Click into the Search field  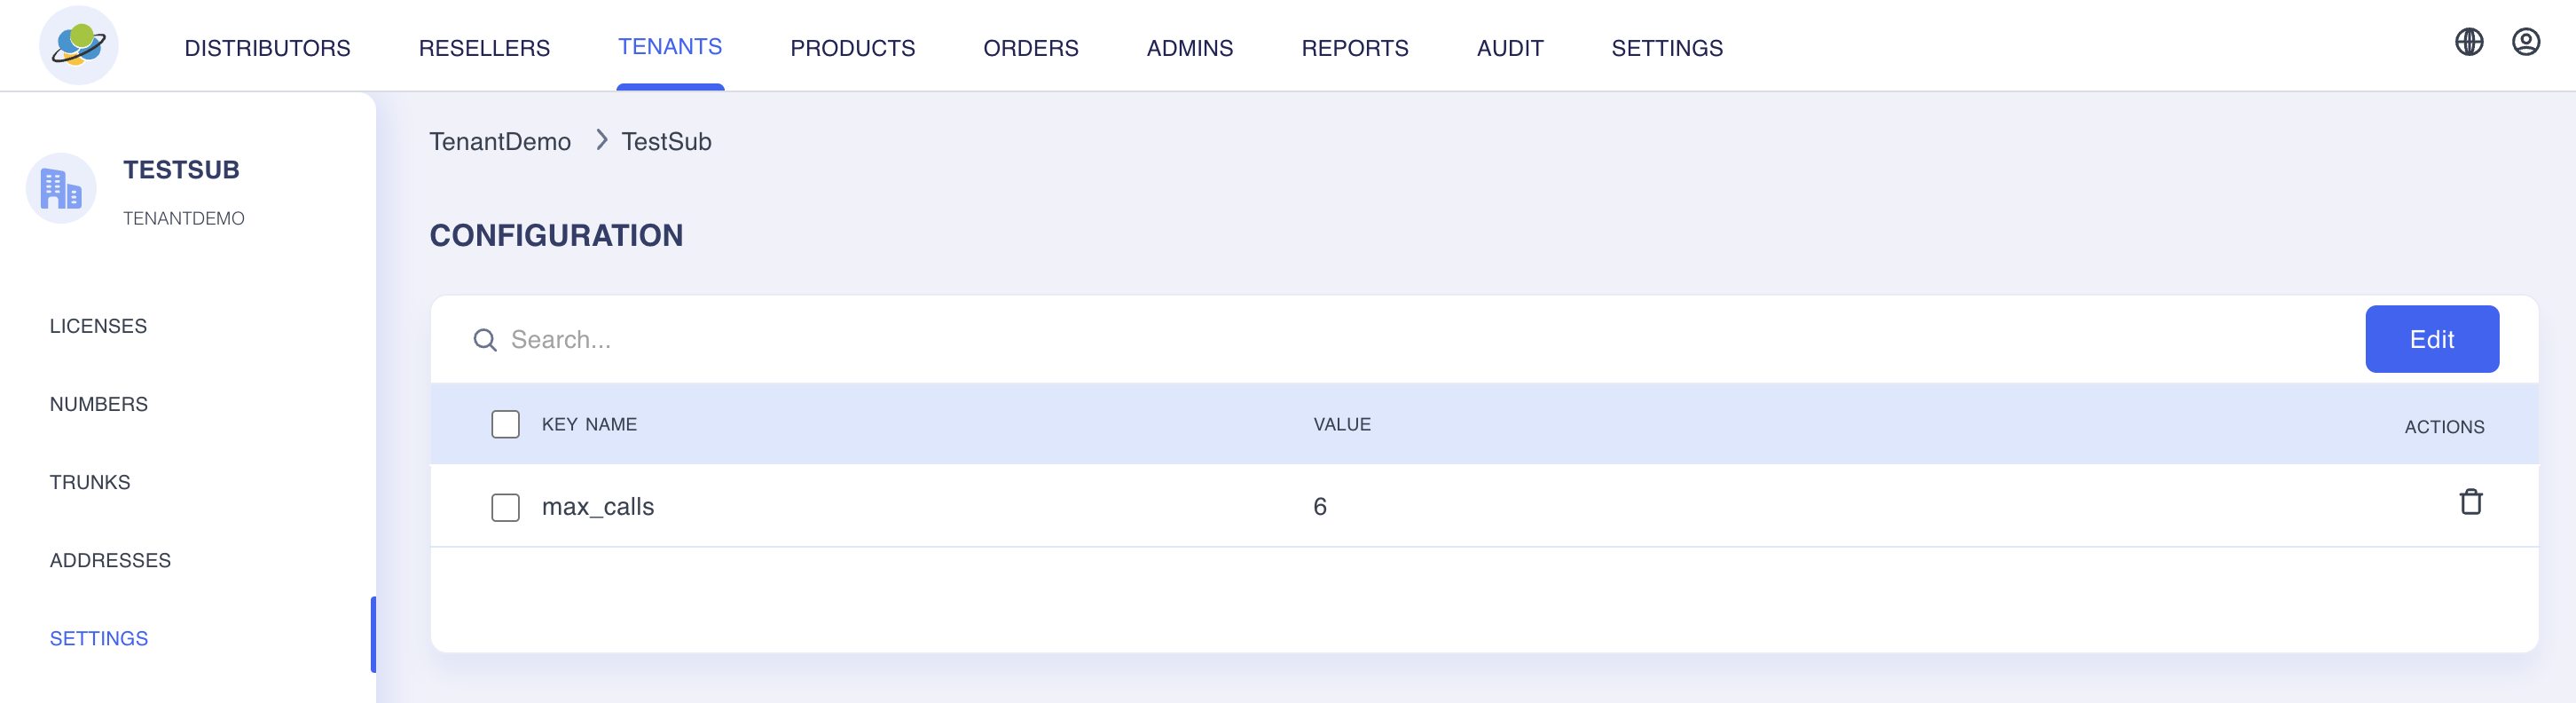(1400, 340)
